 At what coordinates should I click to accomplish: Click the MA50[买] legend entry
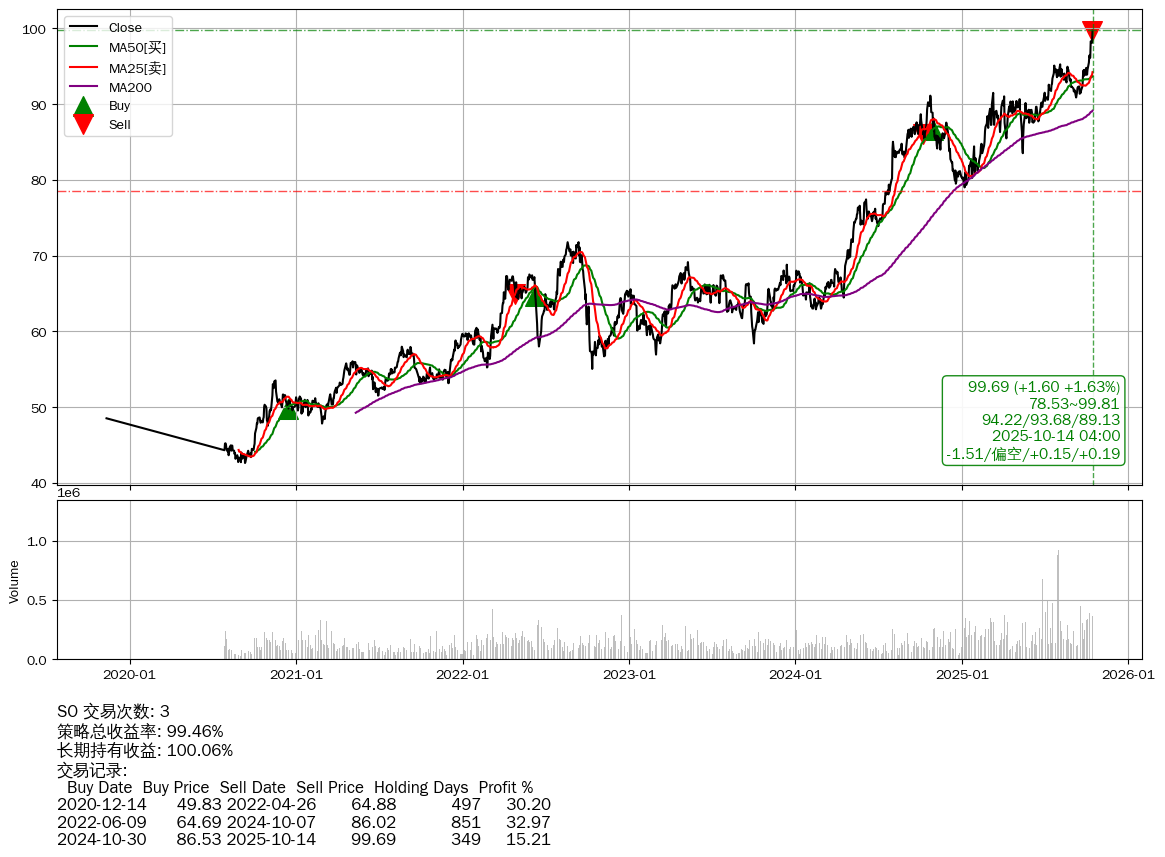(x=137, y=48)
